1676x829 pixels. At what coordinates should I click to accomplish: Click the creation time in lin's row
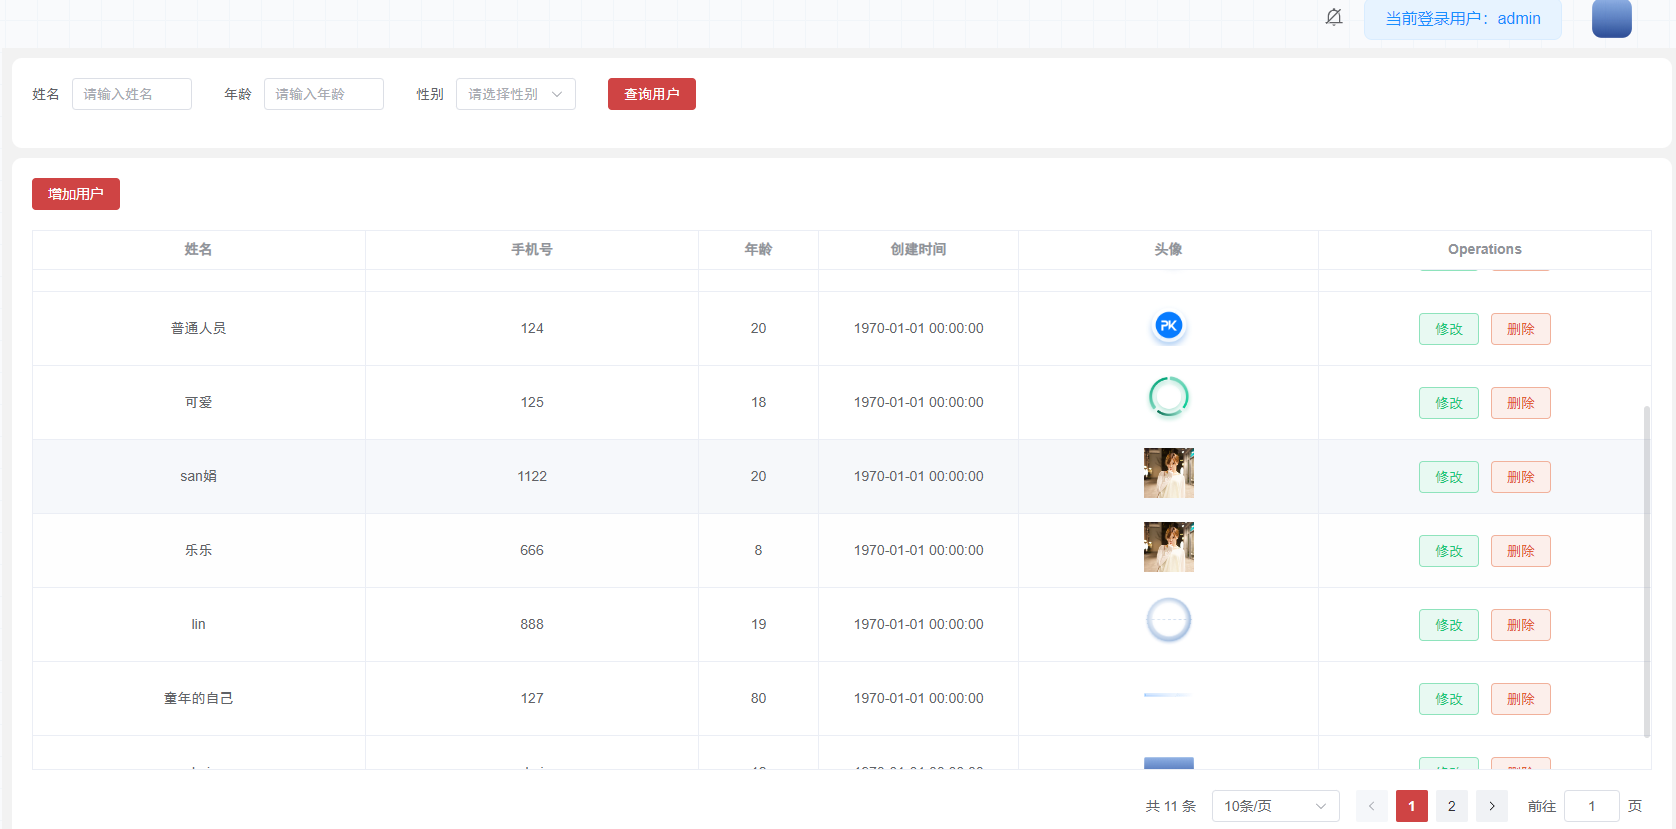coord(918,625)
